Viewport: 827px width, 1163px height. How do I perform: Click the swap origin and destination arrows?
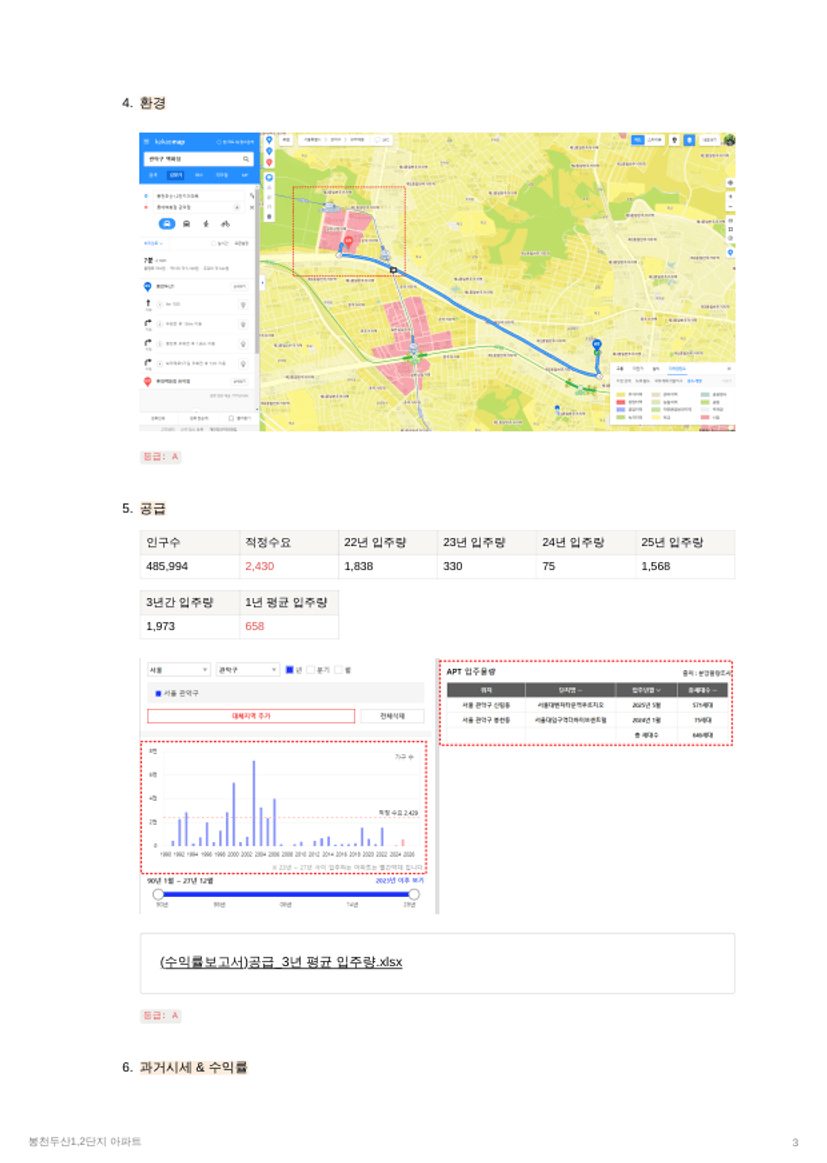click(x=251, y=196)
